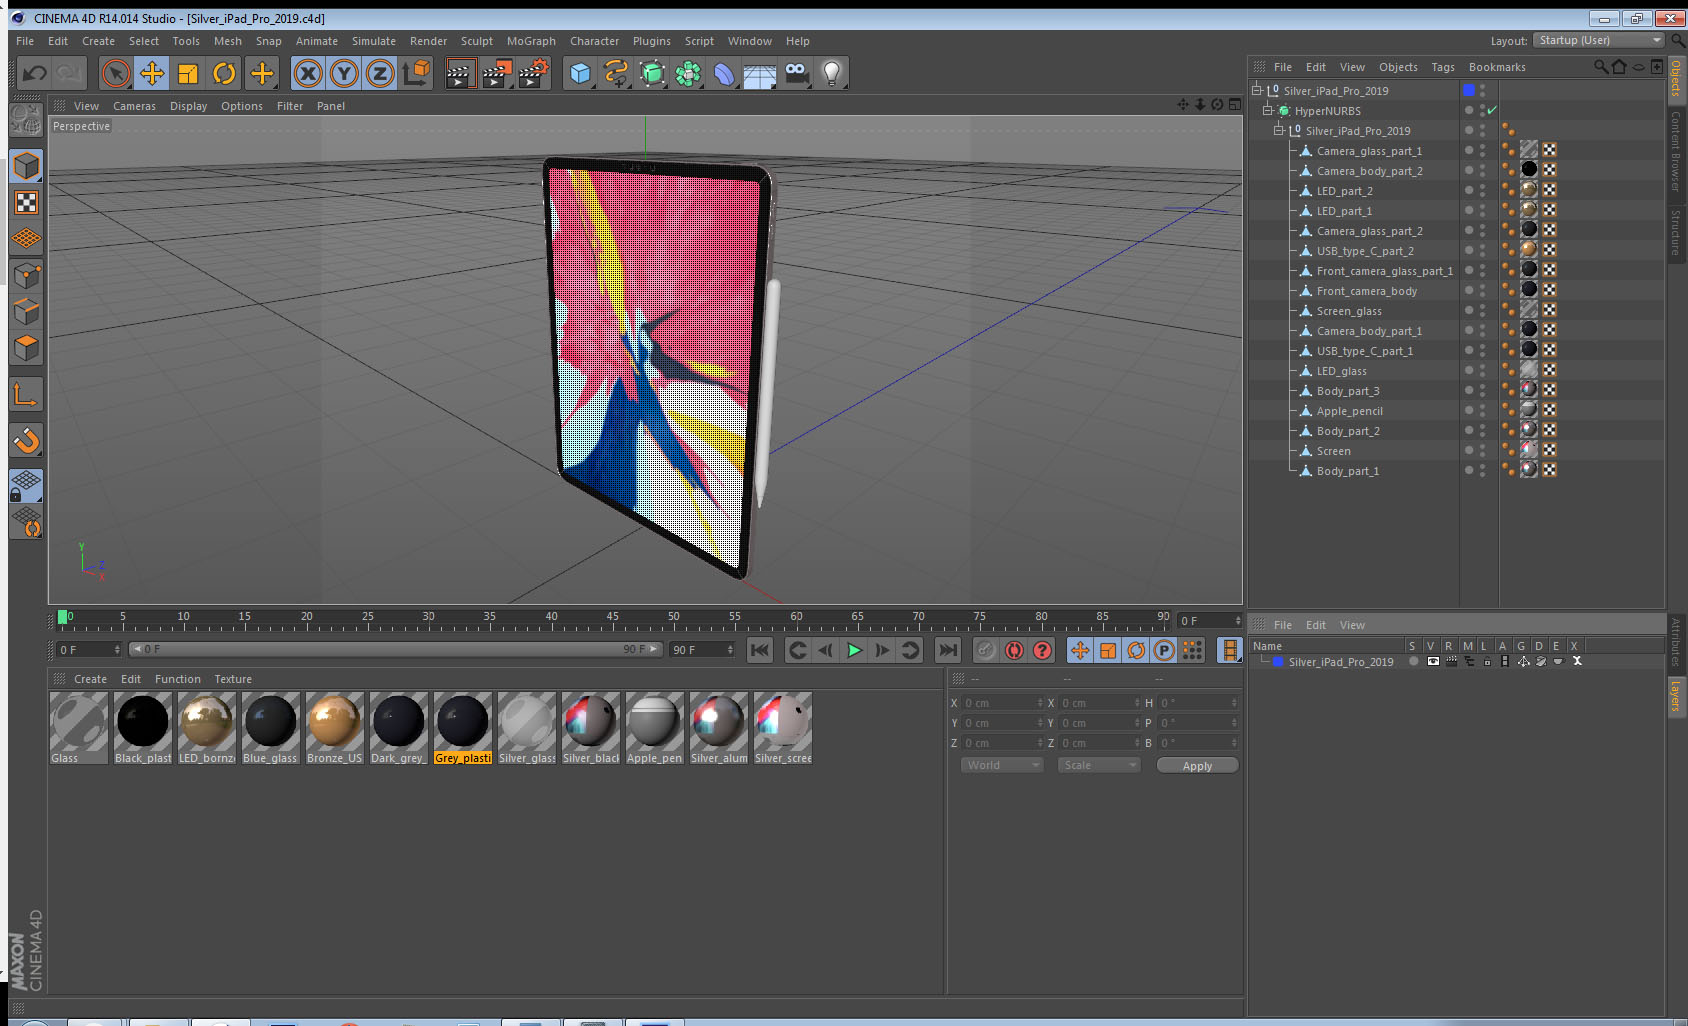
Task: Click the Apply coordinates button
Action: [1197, 765]
